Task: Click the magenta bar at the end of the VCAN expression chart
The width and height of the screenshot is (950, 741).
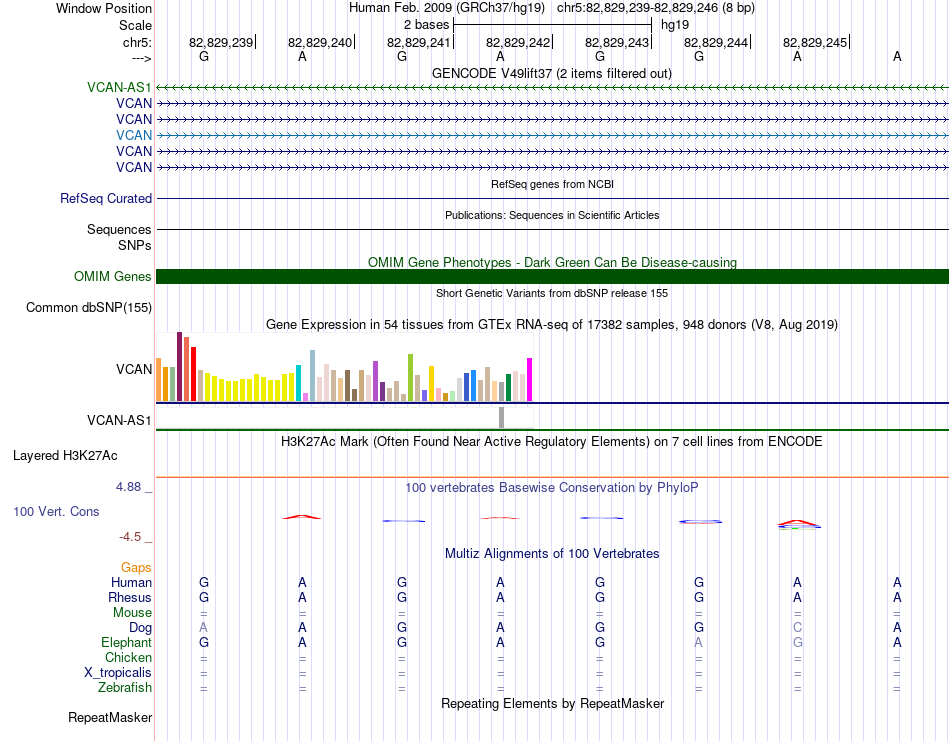Action: tap(529, 379)
